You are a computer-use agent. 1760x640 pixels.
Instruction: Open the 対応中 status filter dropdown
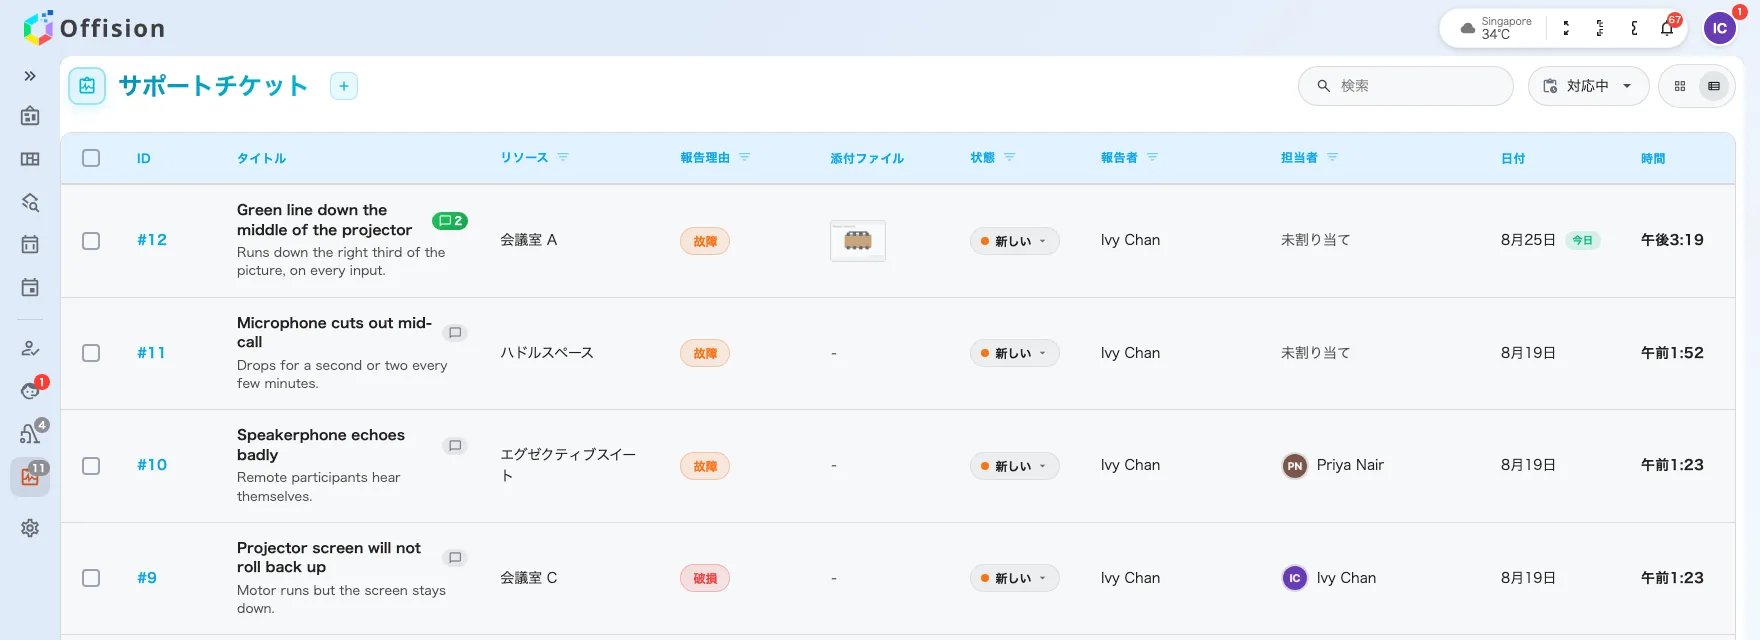1588,86
